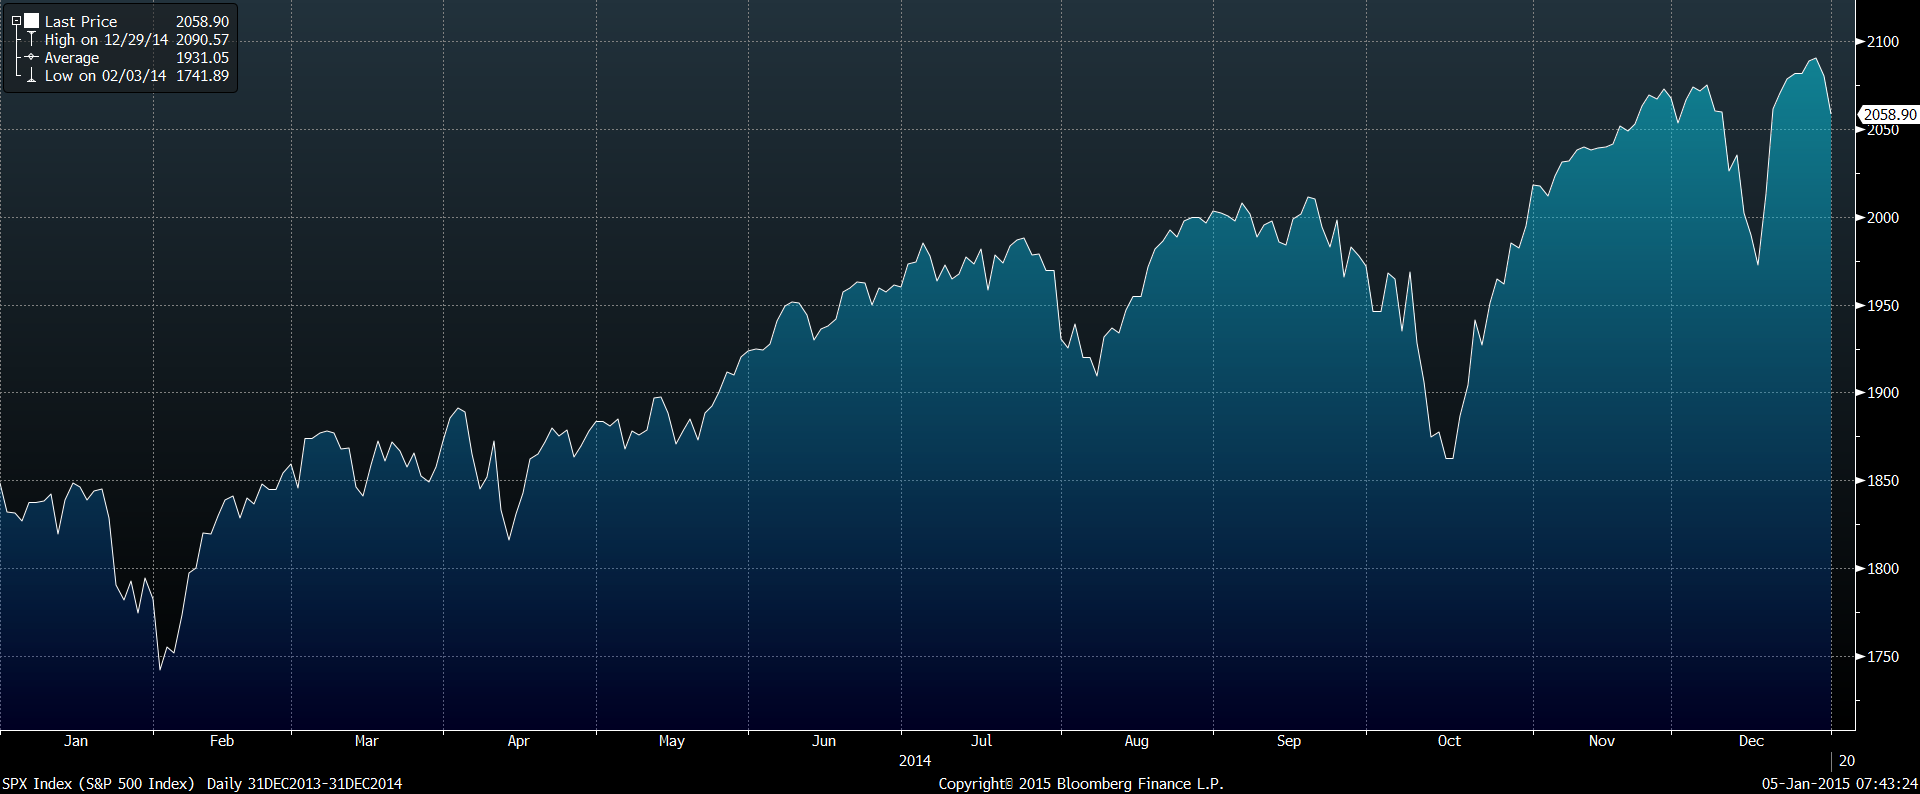
Task: Click the Dec label on time axis
Action: 1751,741
